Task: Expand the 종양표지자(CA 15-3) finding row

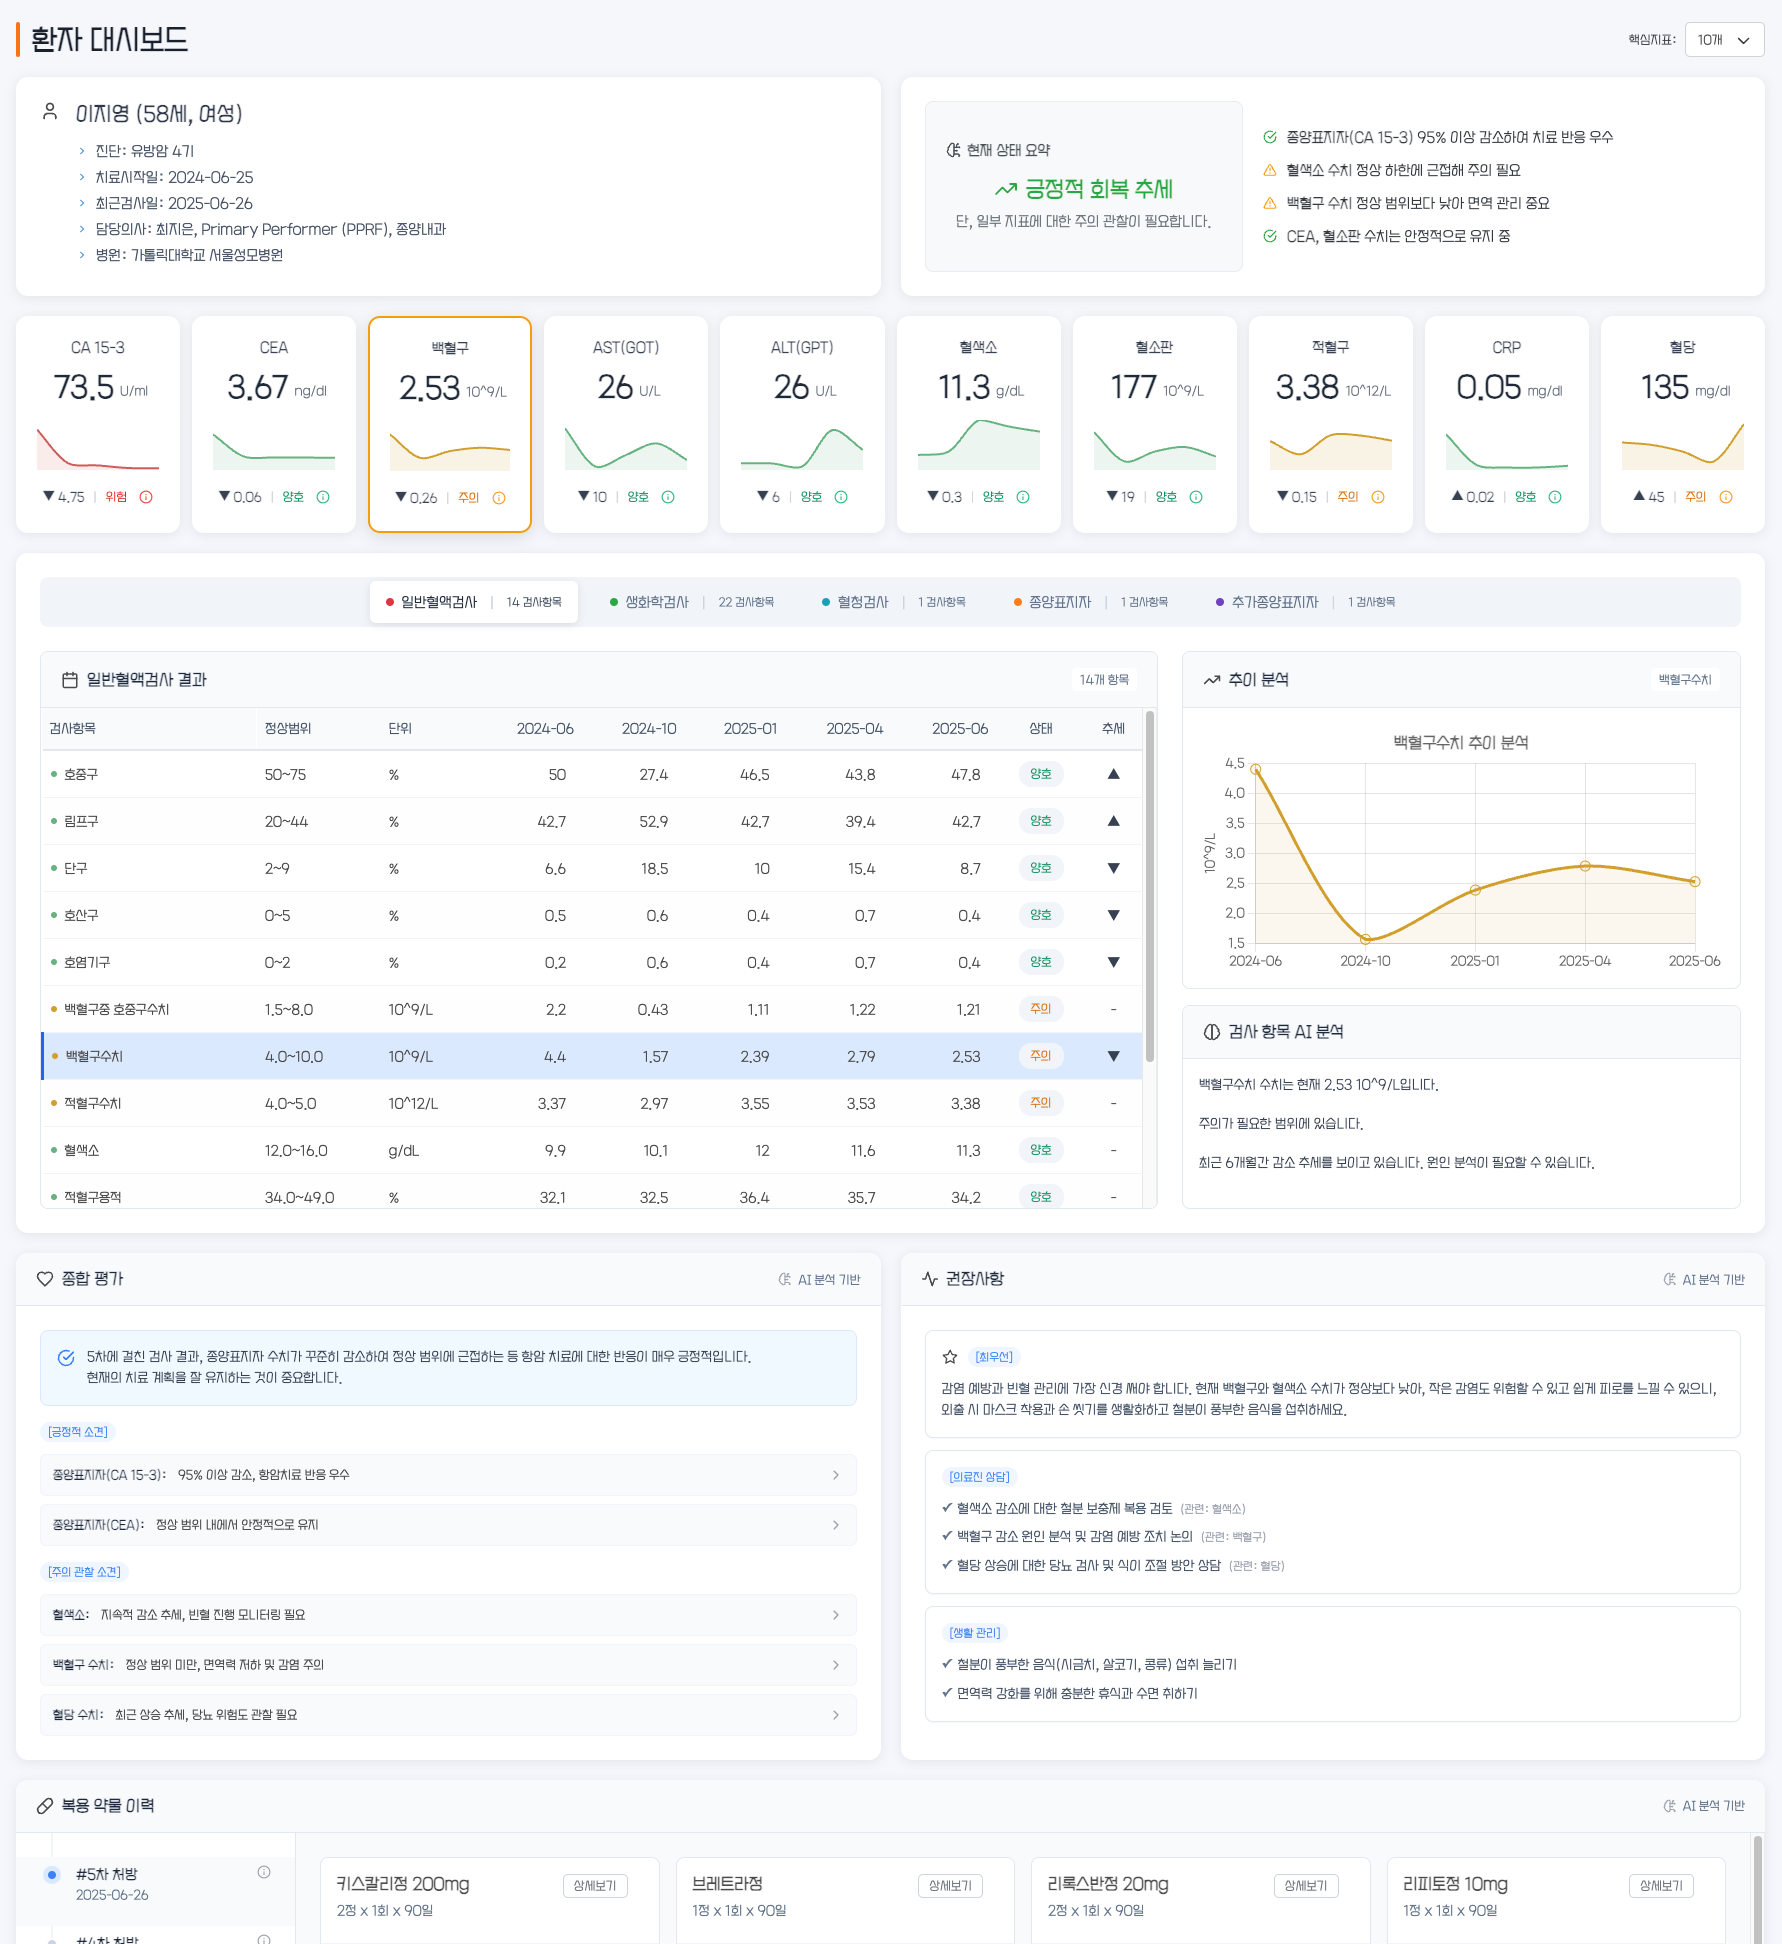Action: (x=448, y=1475)
